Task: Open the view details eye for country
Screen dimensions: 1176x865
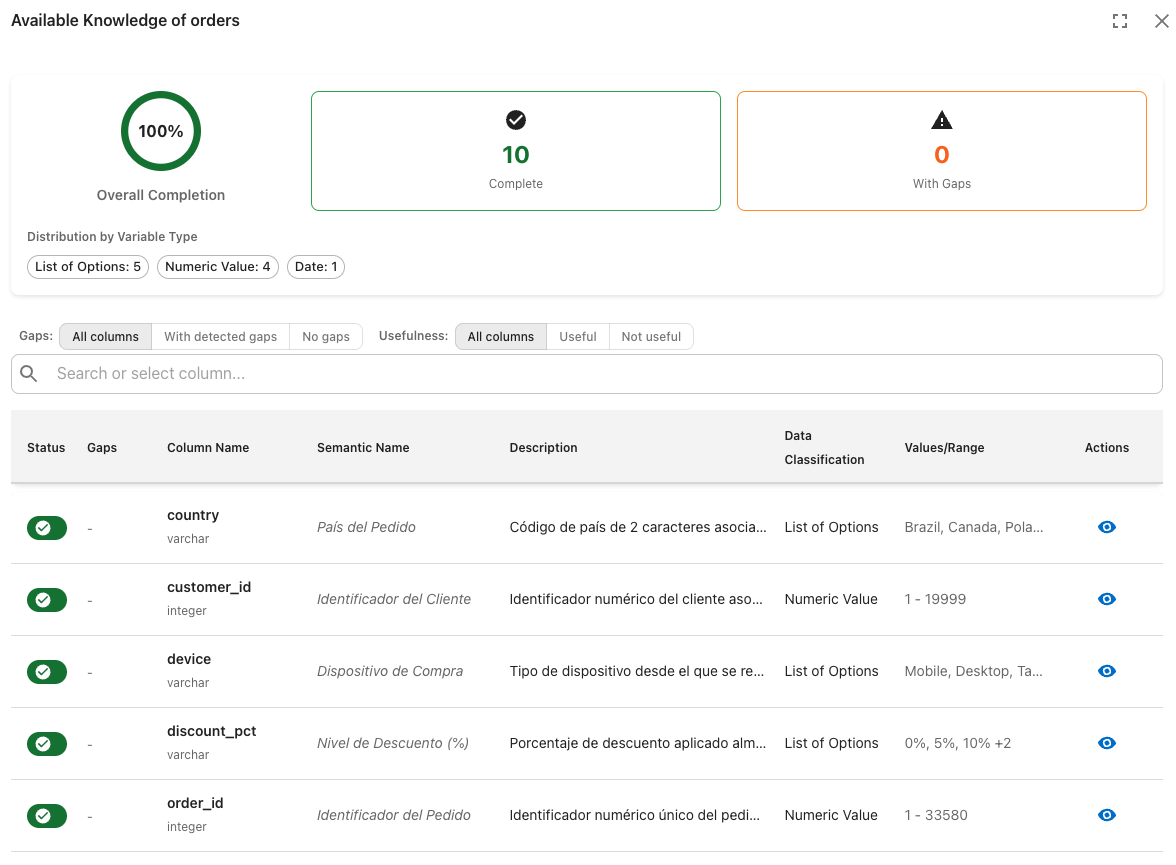Action: pyautogui.click(x=1106, y=527)
